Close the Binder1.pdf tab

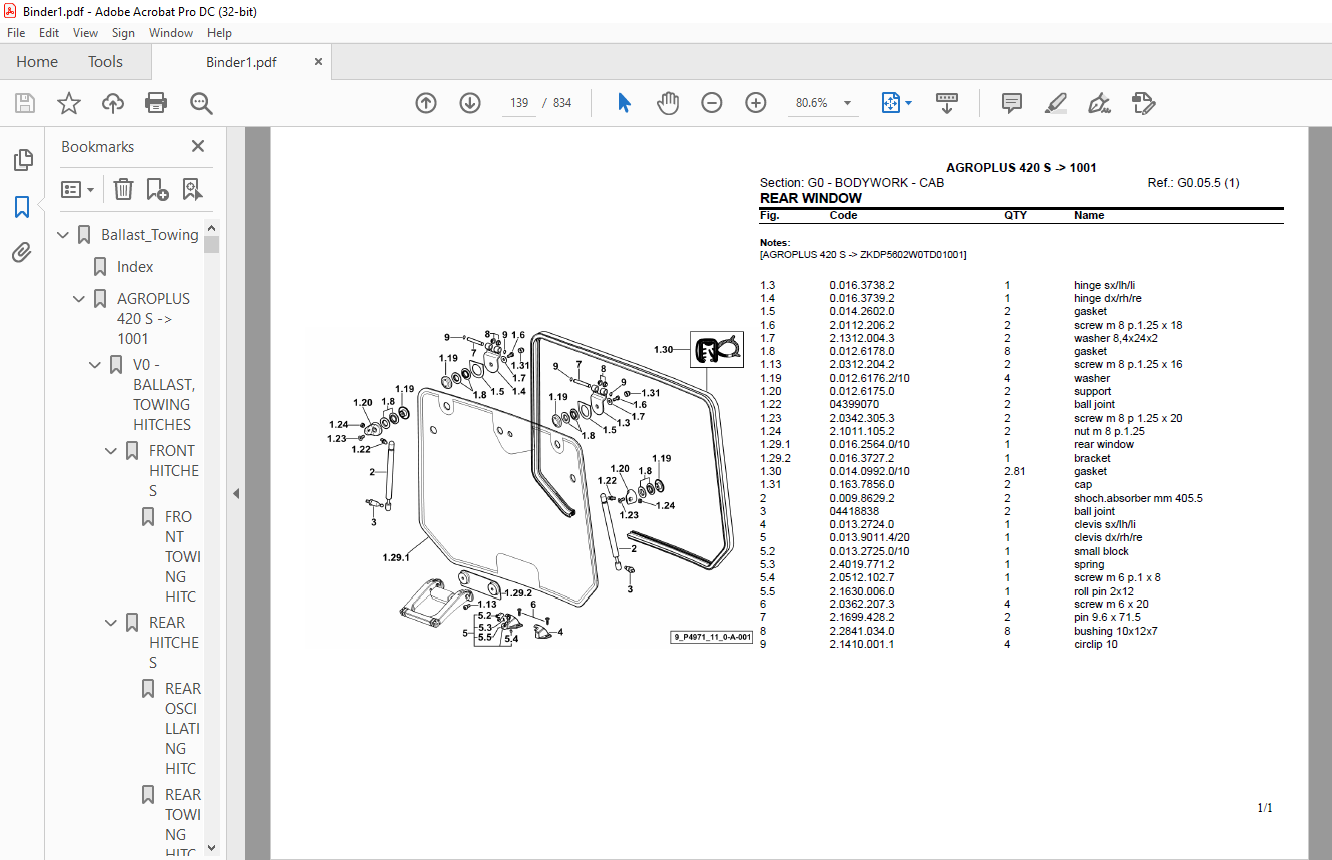pyautogui.click(x=319, y=62)
